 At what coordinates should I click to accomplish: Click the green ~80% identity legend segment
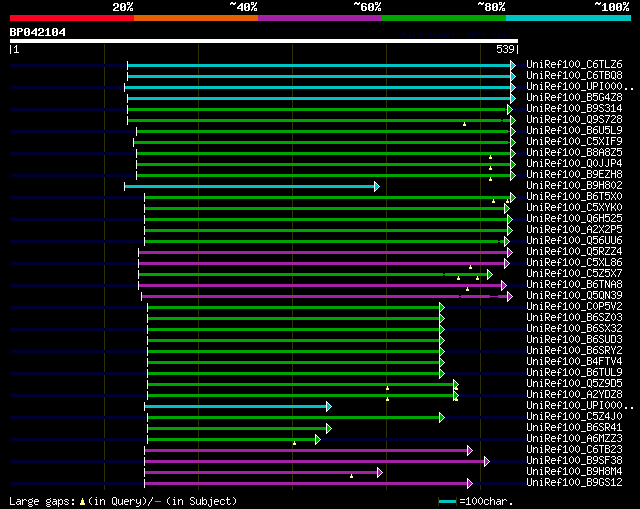point(444,18)
